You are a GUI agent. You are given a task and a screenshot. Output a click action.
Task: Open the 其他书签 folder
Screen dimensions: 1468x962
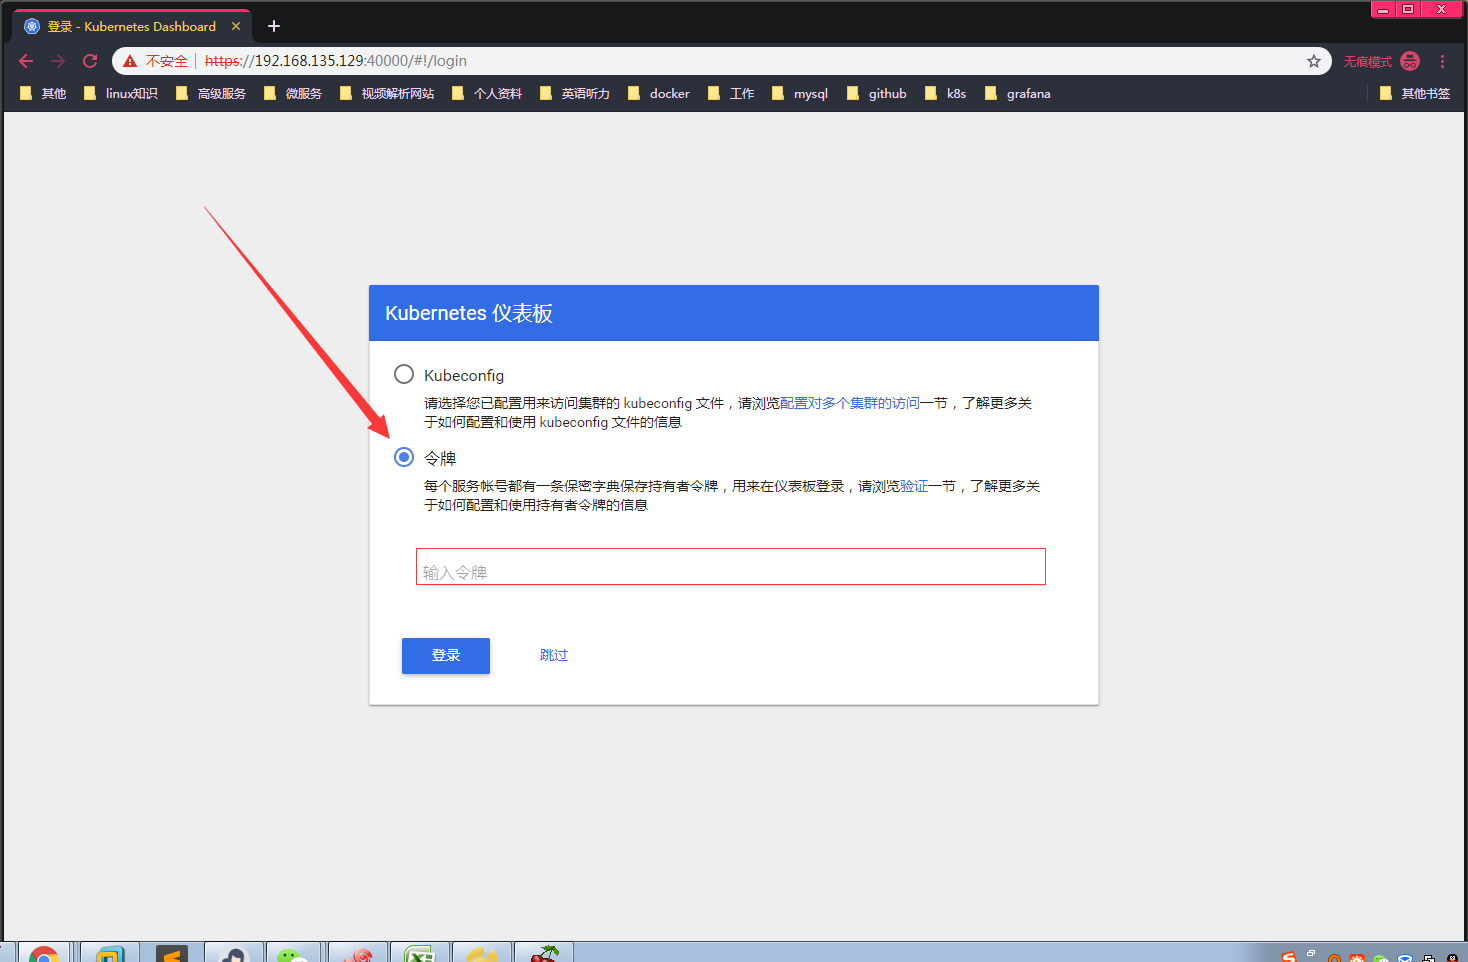(1415, 93)
